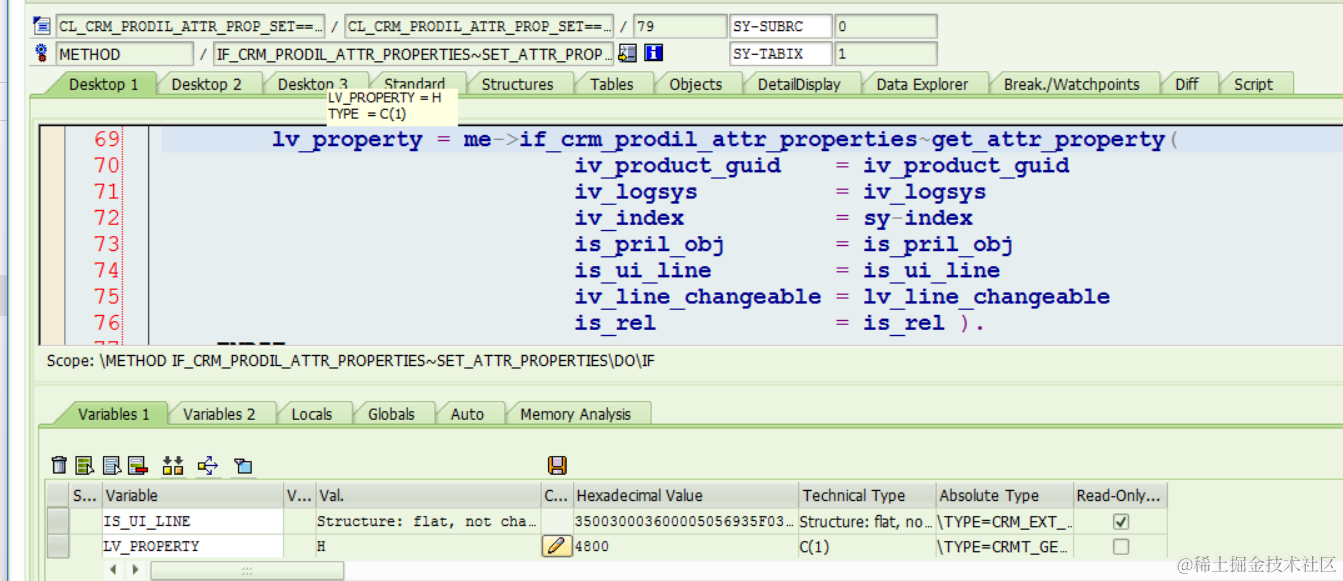Click the Absolute Type column header
The image size is (1343, 581).
pyautogui.click(x=1004, y=495)
